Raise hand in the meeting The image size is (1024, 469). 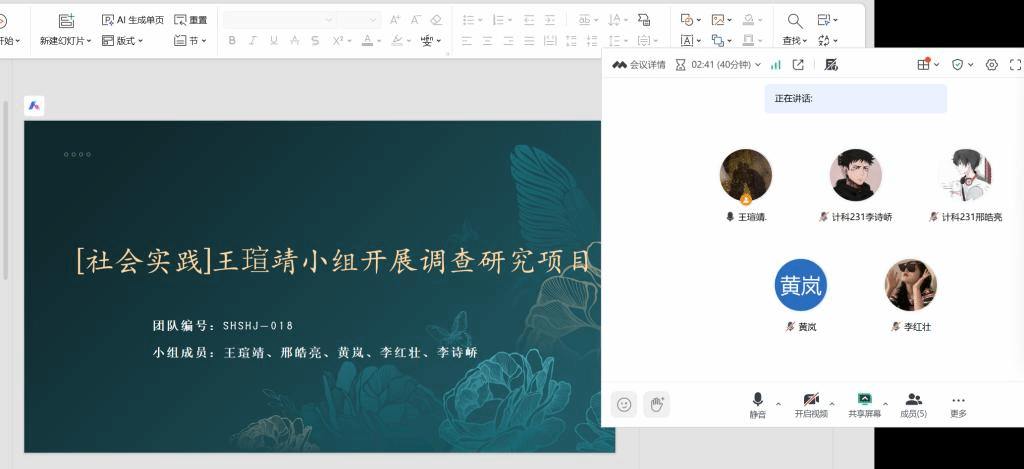point(656,404)
